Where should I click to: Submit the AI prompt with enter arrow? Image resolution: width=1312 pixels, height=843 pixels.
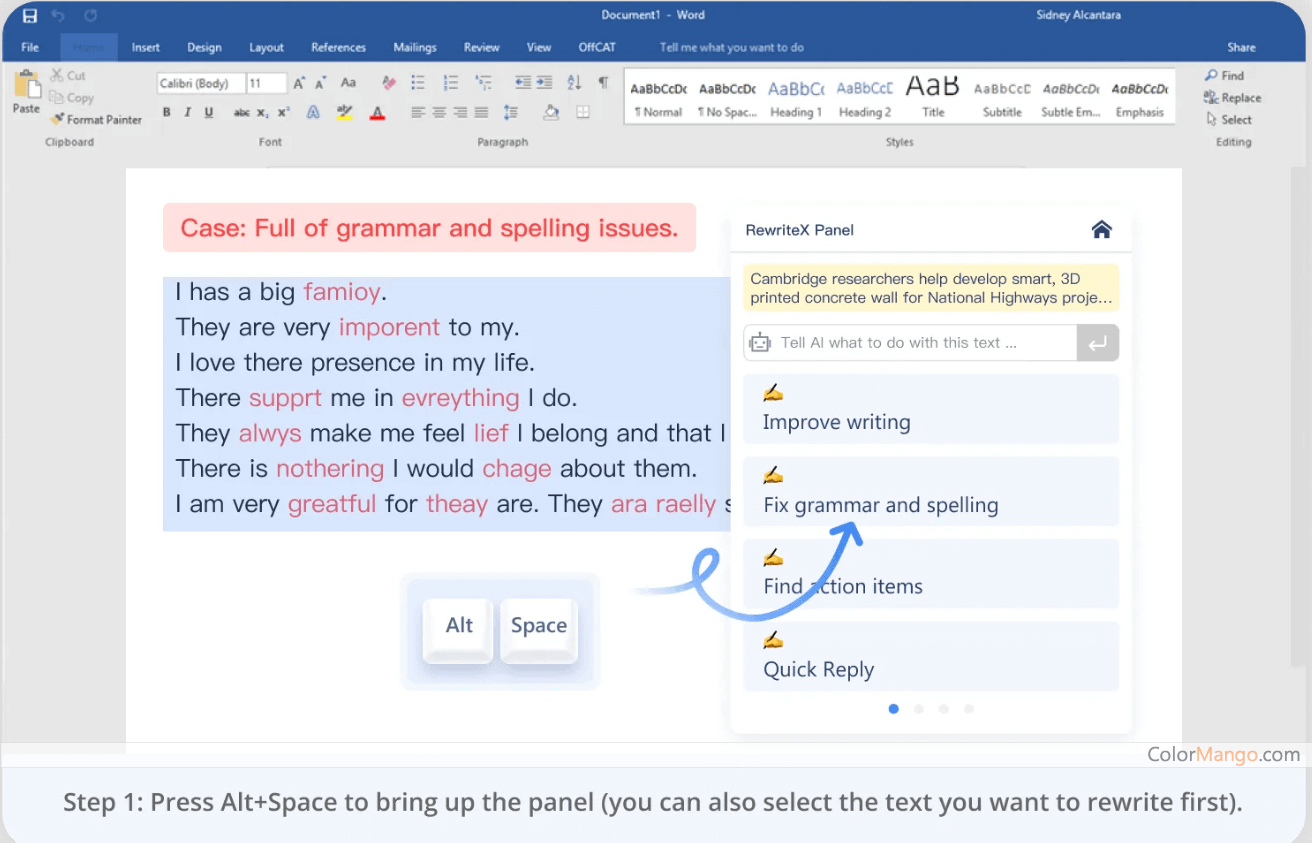click(x=1097, y=343)
